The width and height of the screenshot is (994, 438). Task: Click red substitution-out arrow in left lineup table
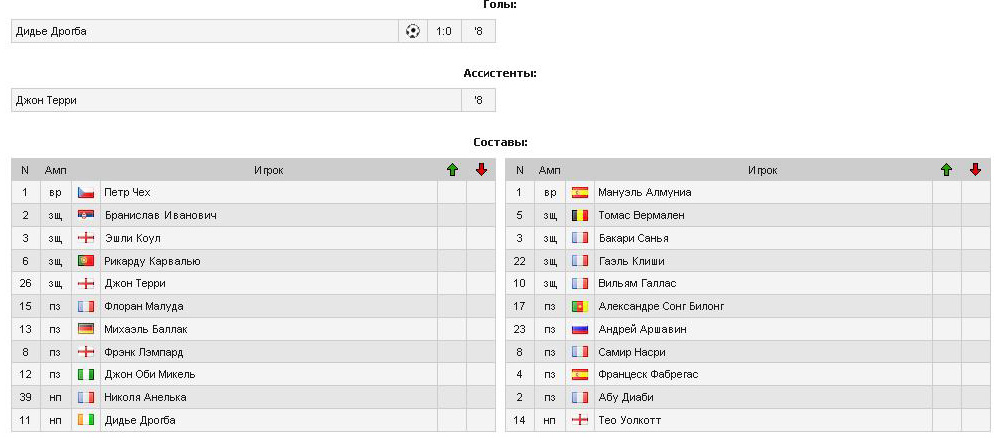tap(481, 170)
